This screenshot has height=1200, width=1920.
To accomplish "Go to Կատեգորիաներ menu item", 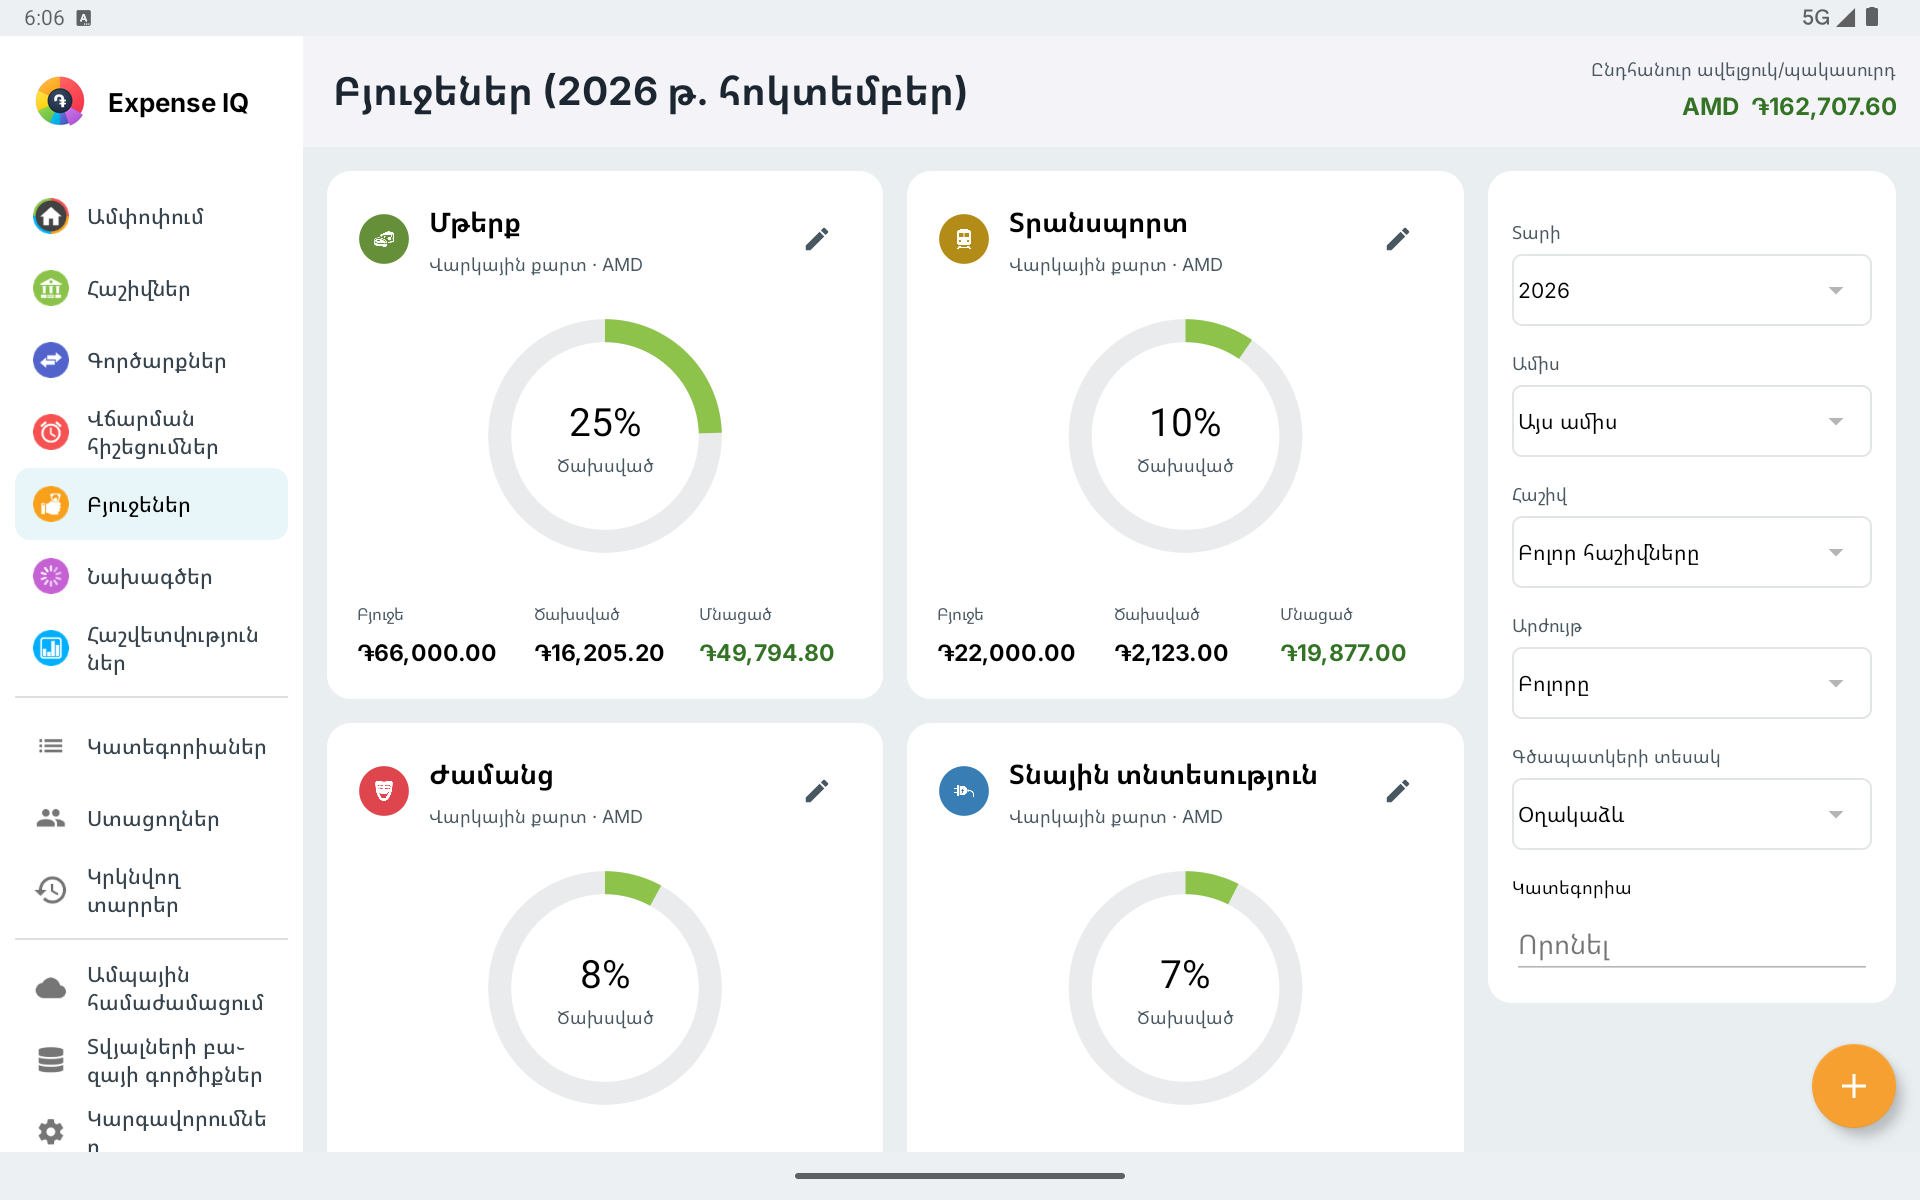I will pos(151,746).
